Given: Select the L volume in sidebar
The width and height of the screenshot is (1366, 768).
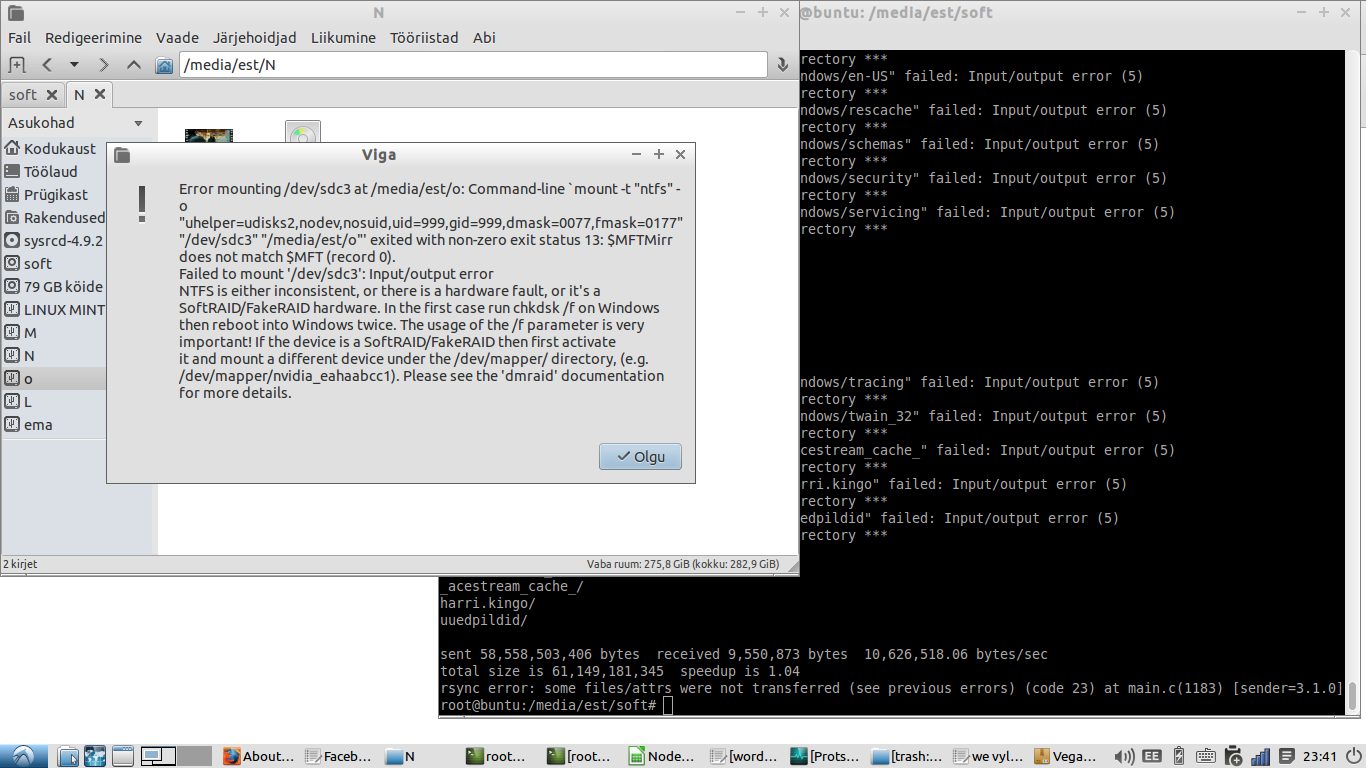Looking at the screenshot, I should coord(19,402).
